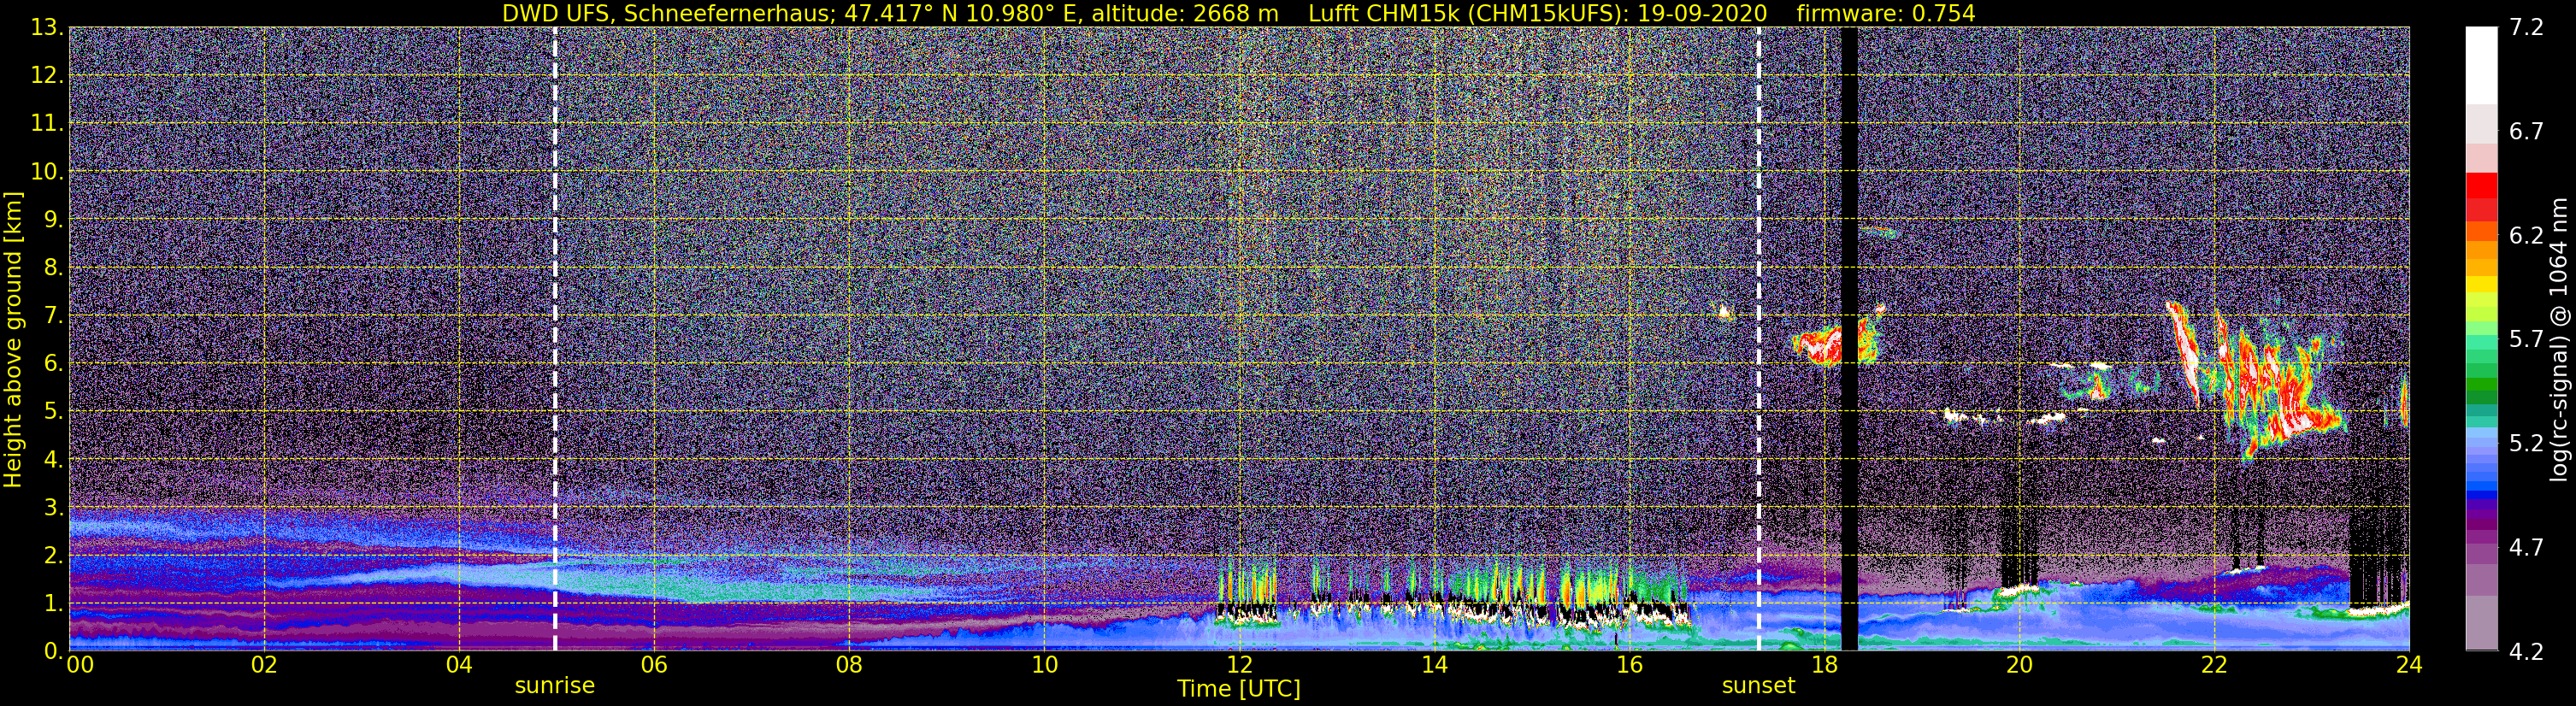Screen dimensions: 2576x706
Task: Click the height axis tick label 3
Action: (52, 508)
